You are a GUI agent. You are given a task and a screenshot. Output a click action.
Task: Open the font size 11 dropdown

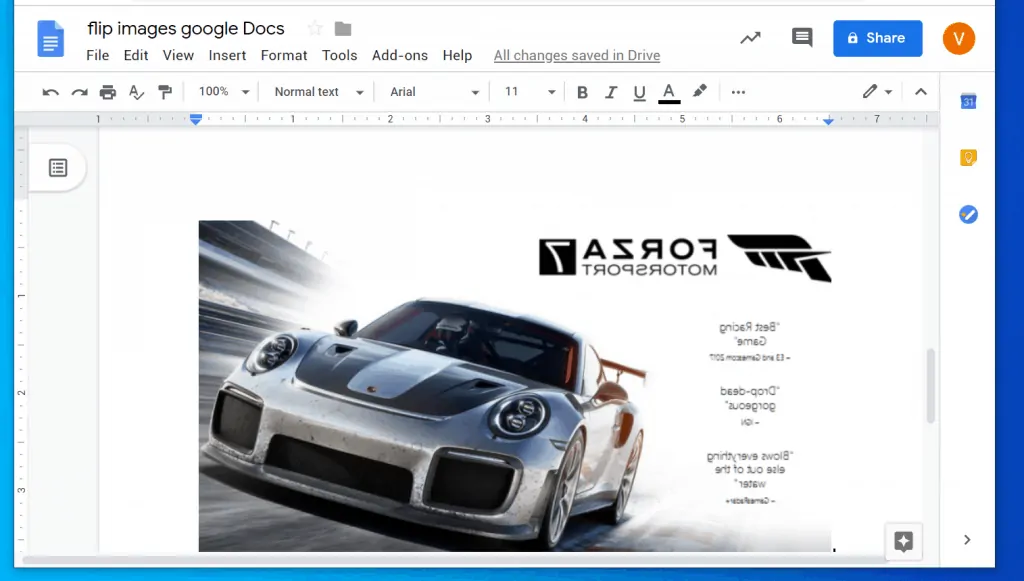click(x=529, y=92)
